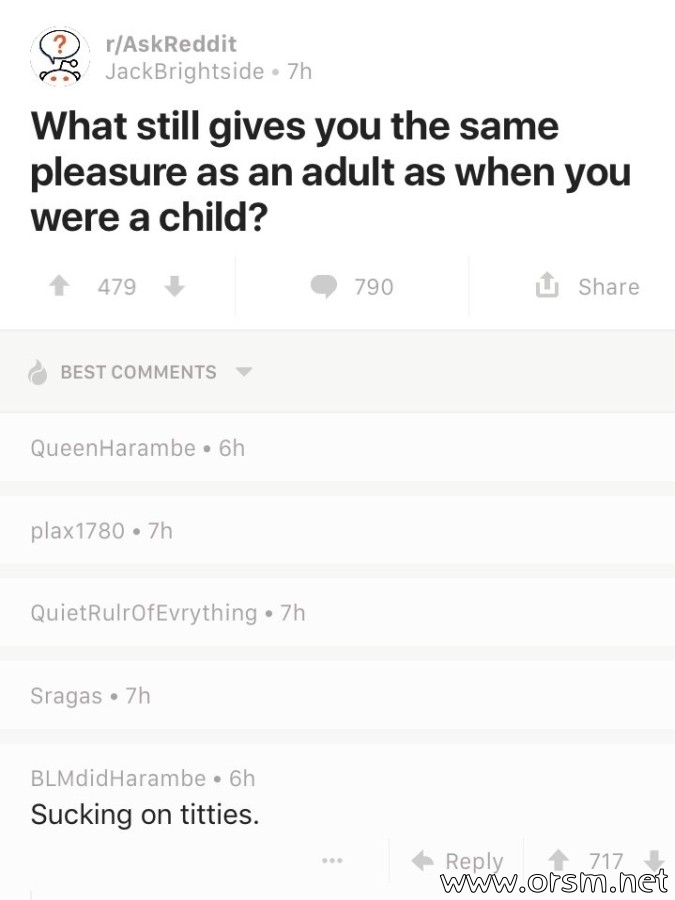Screen dimensions: 675x900
Task: Open r/AskReddit subreddit link
Action: point(170,44)
